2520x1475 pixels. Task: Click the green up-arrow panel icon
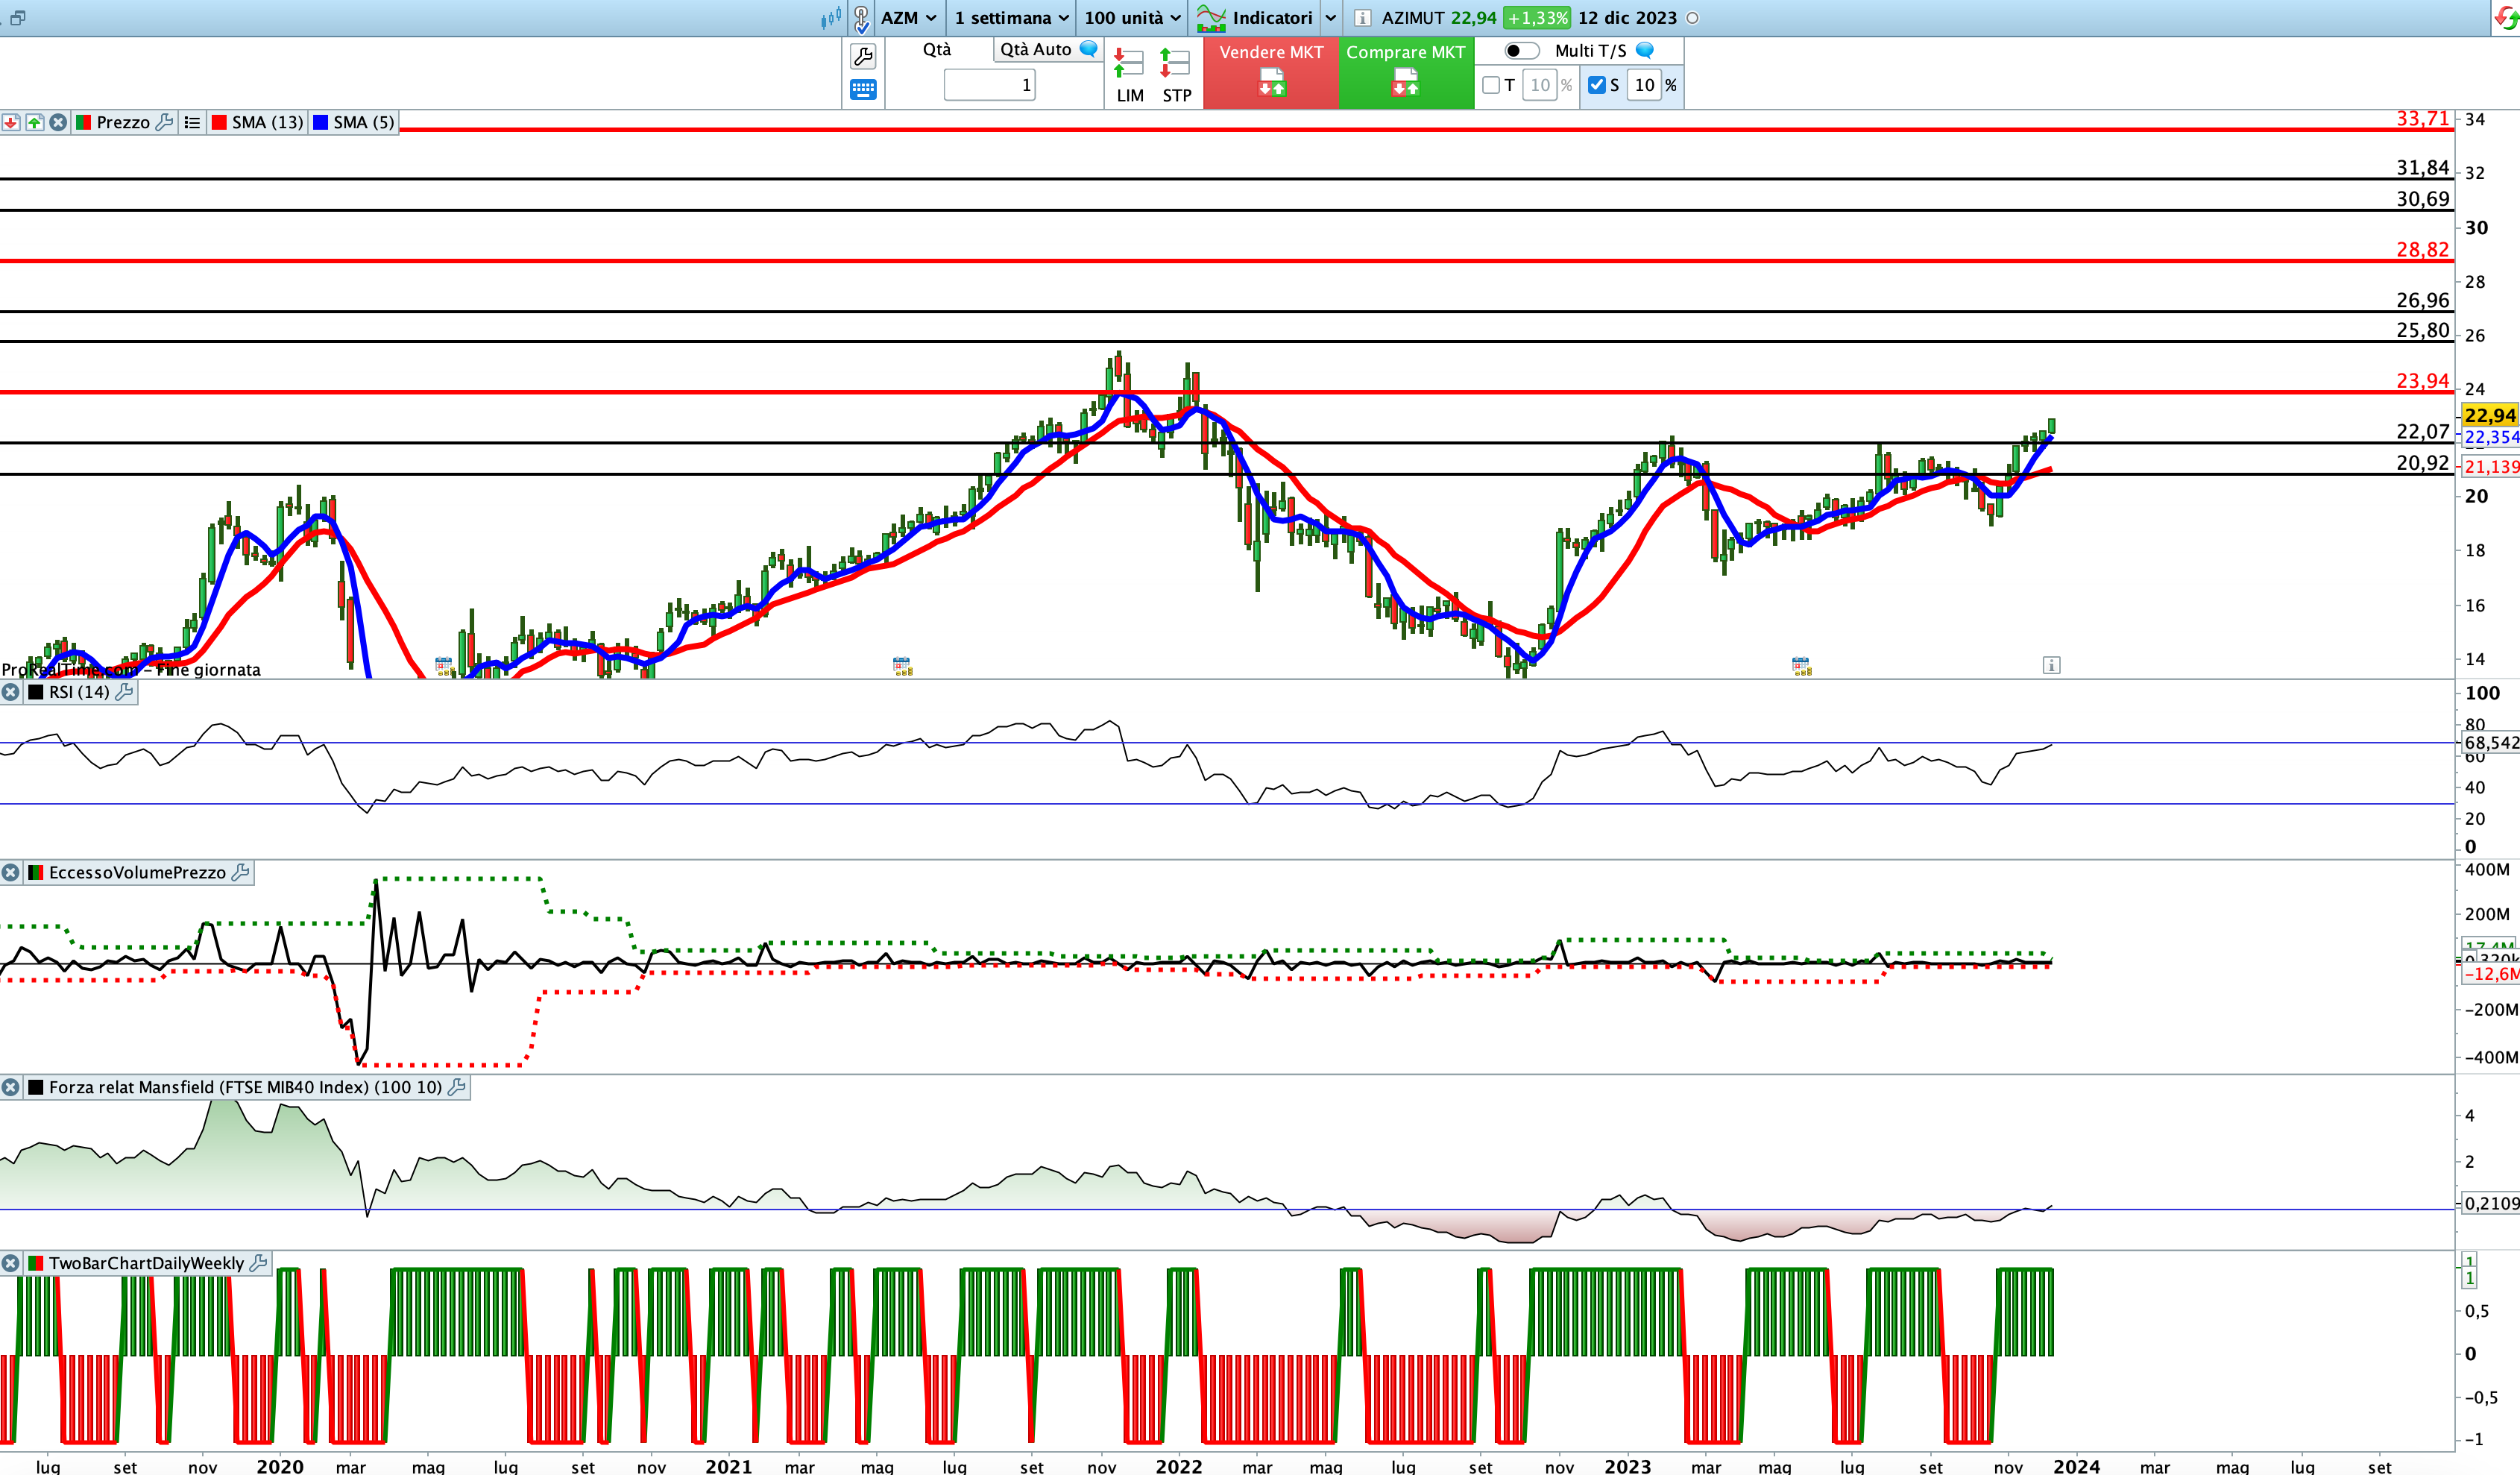34,122
